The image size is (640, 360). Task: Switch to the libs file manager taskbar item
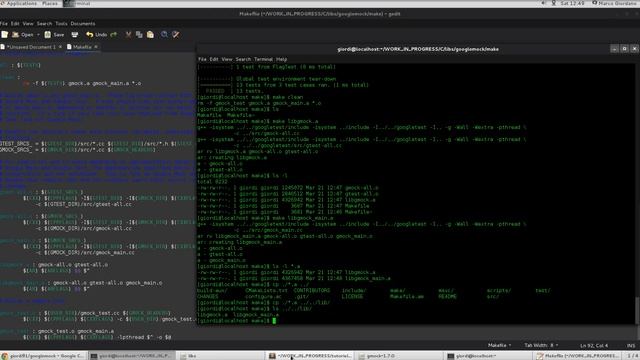(220, 356)
